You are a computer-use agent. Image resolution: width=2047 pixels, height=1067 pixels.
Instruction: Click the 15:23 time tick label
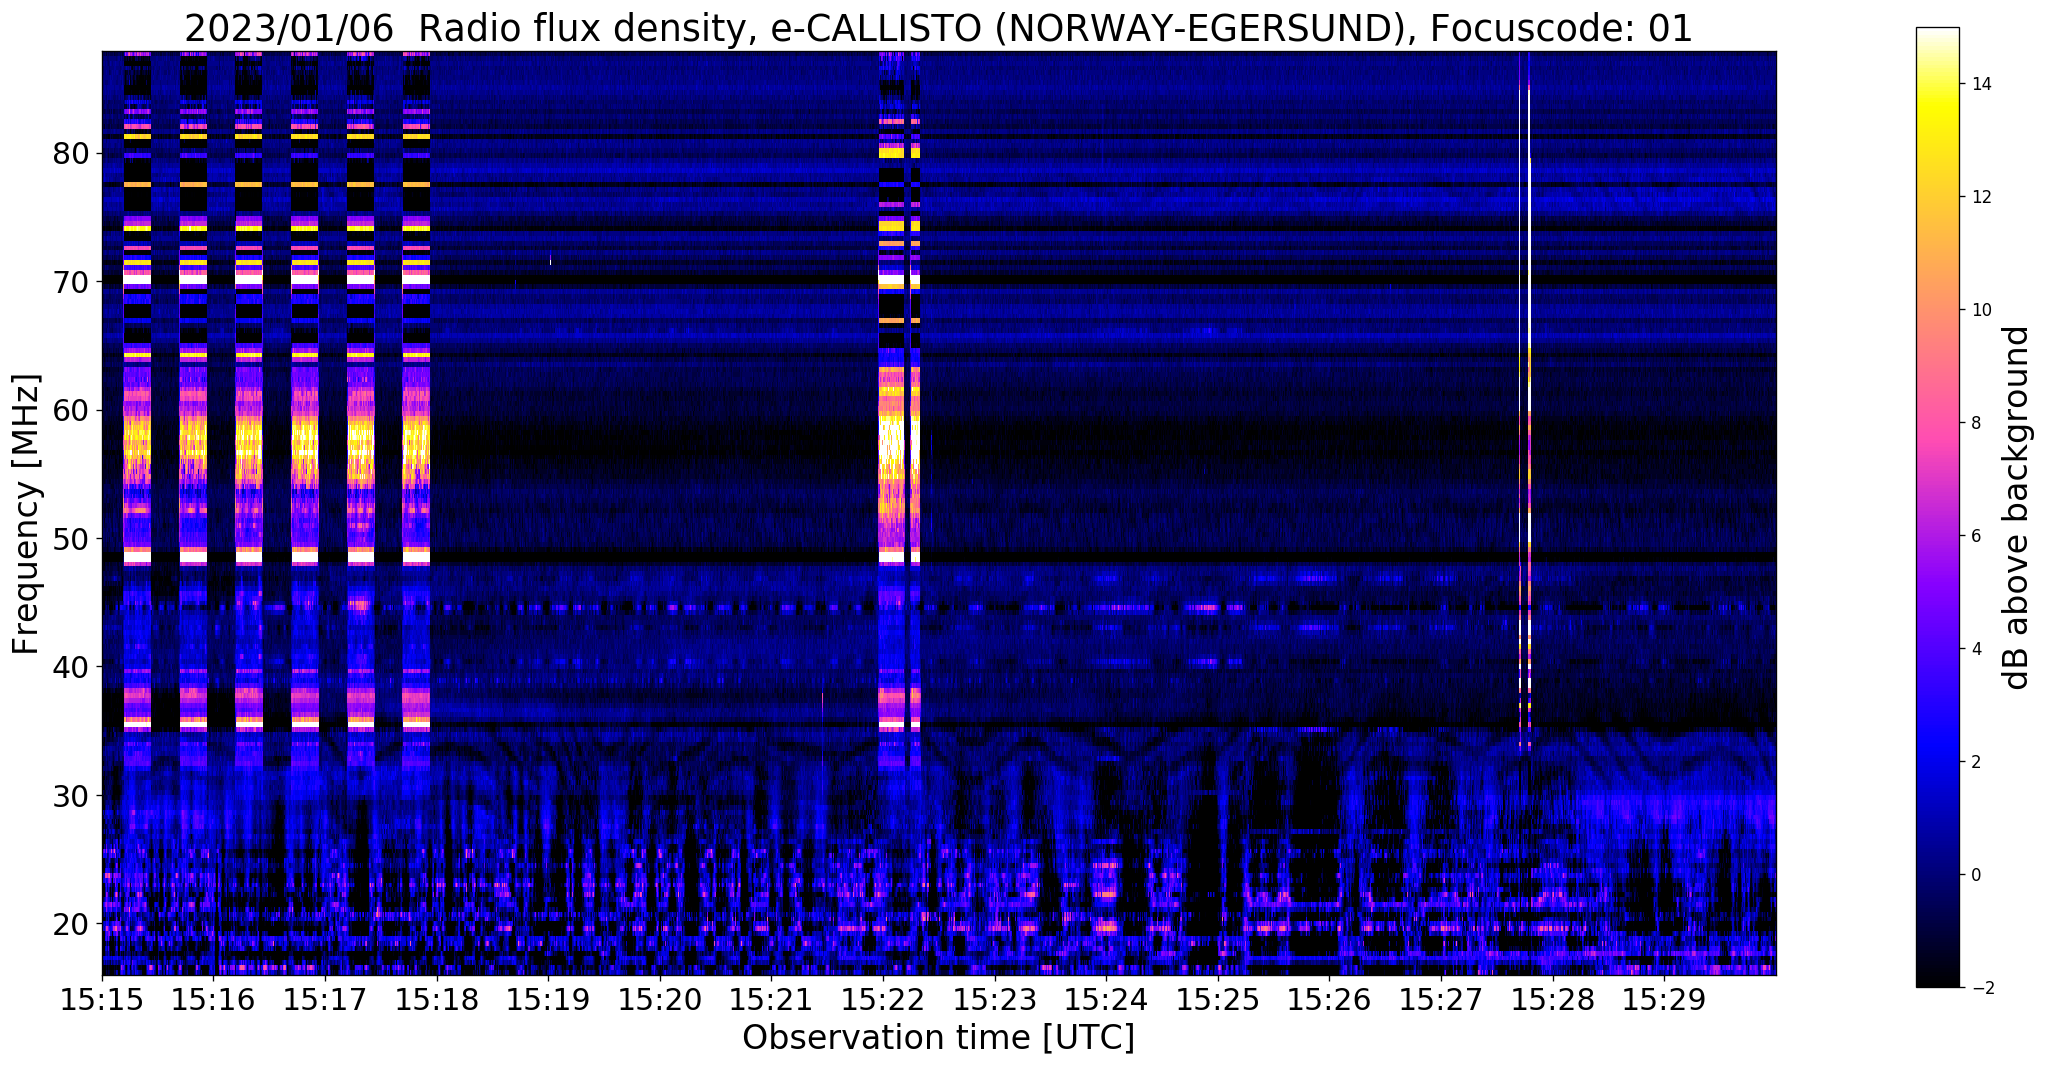[994, 999]
